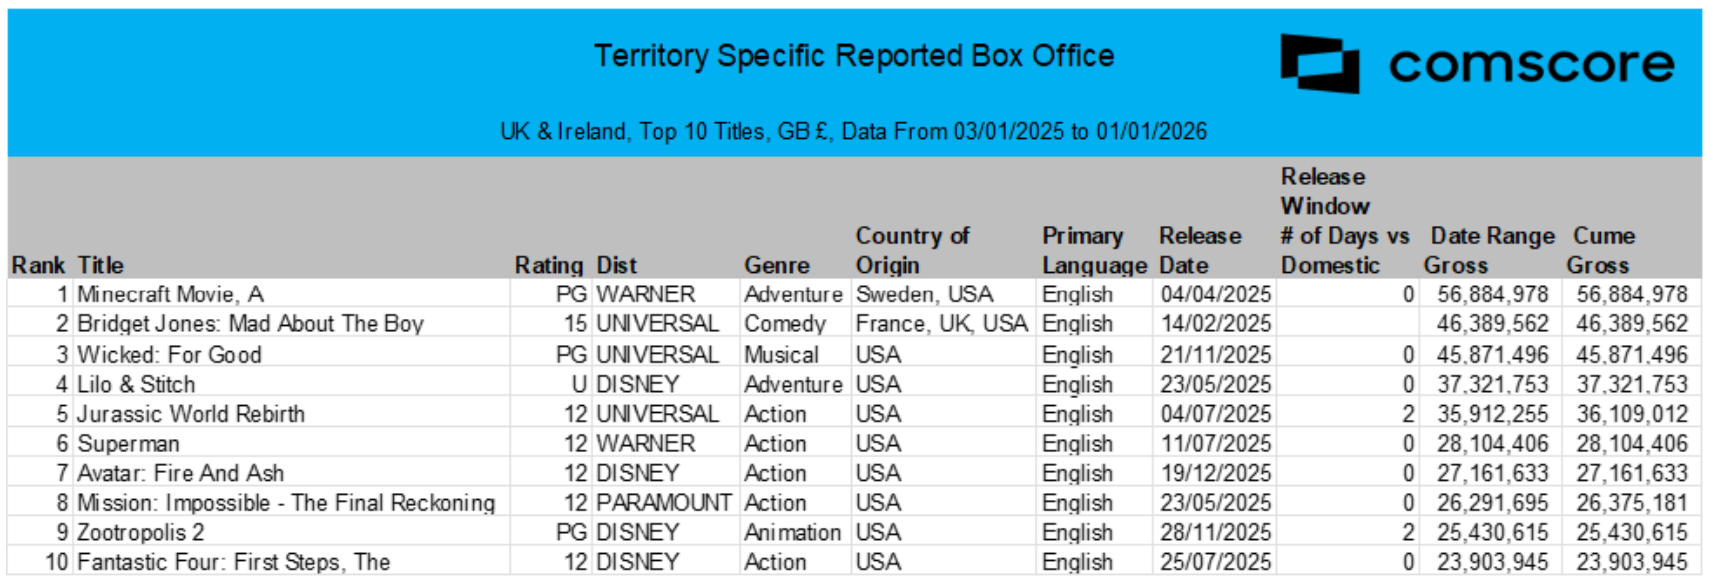This screenshot has width=1713, height=585.
Task: Click the PARAMOUNT distributor cell
Action: [663, 503]
